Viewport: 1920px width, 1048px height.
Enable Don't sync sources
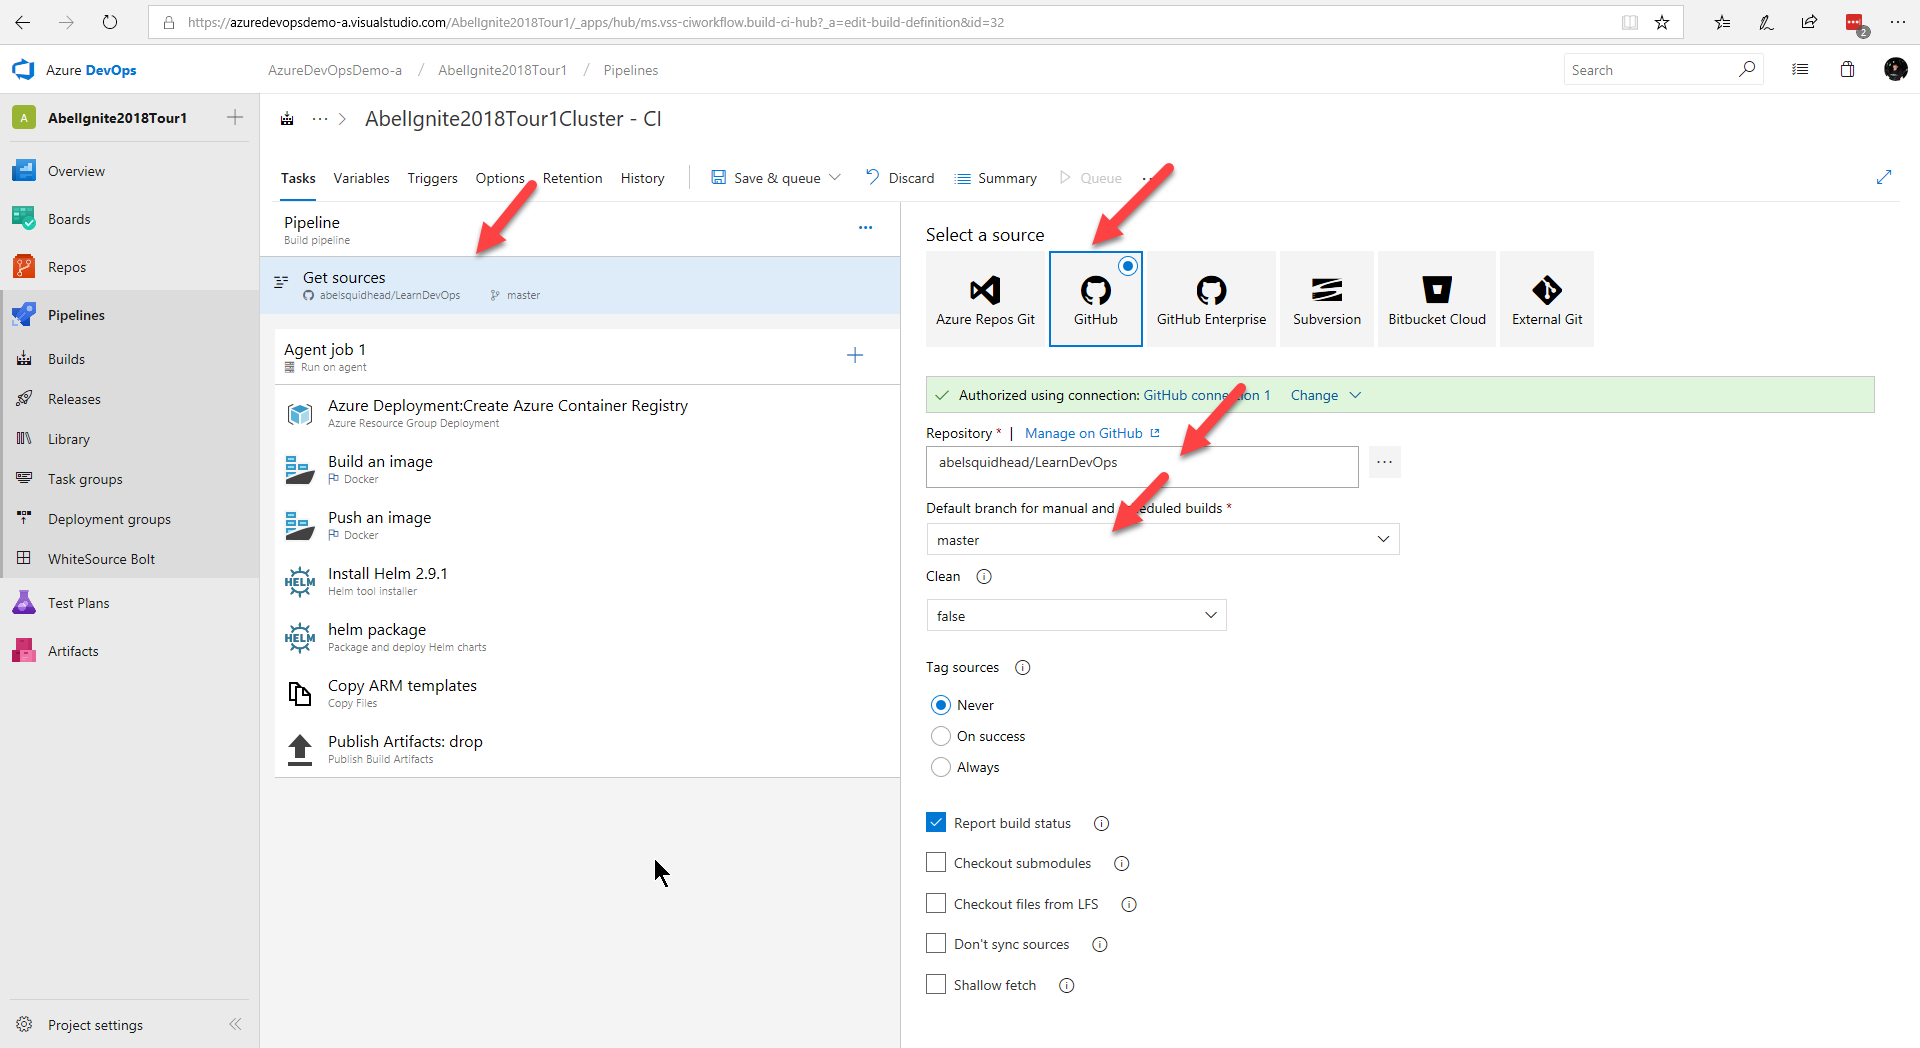(936, 943)
